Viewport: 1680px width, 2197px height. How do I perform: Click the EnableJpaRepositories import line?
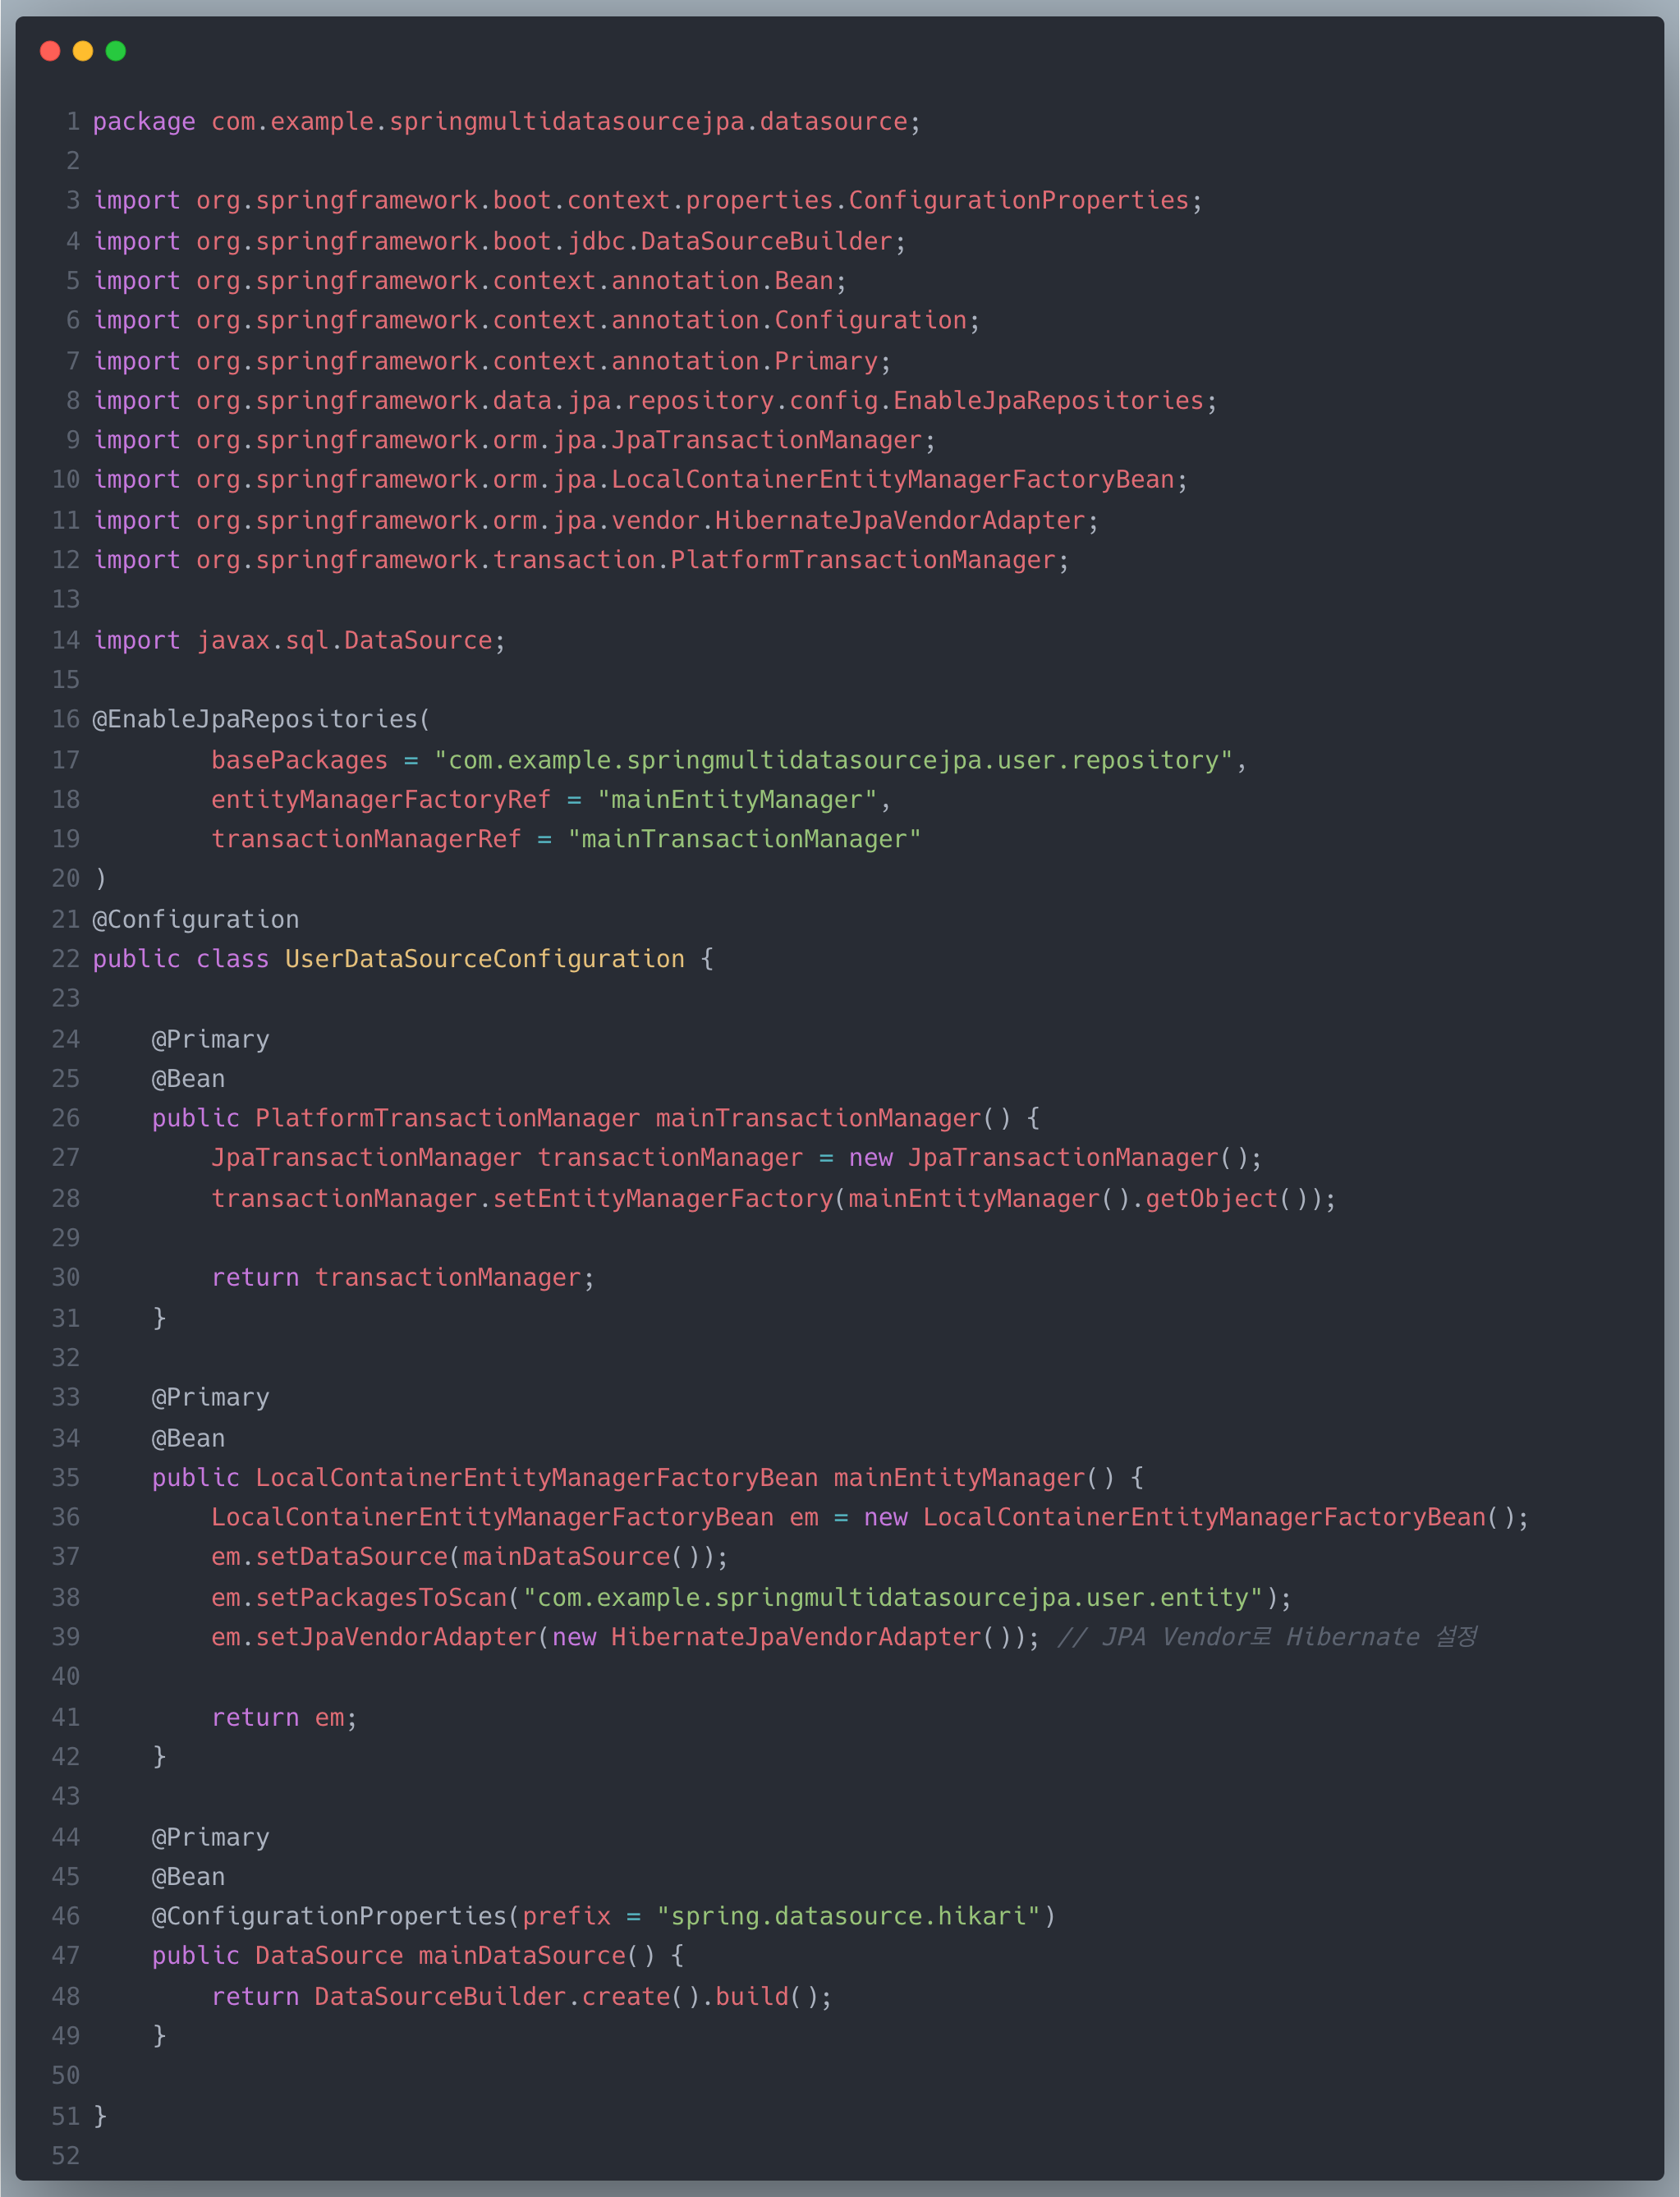click(655, 400)
